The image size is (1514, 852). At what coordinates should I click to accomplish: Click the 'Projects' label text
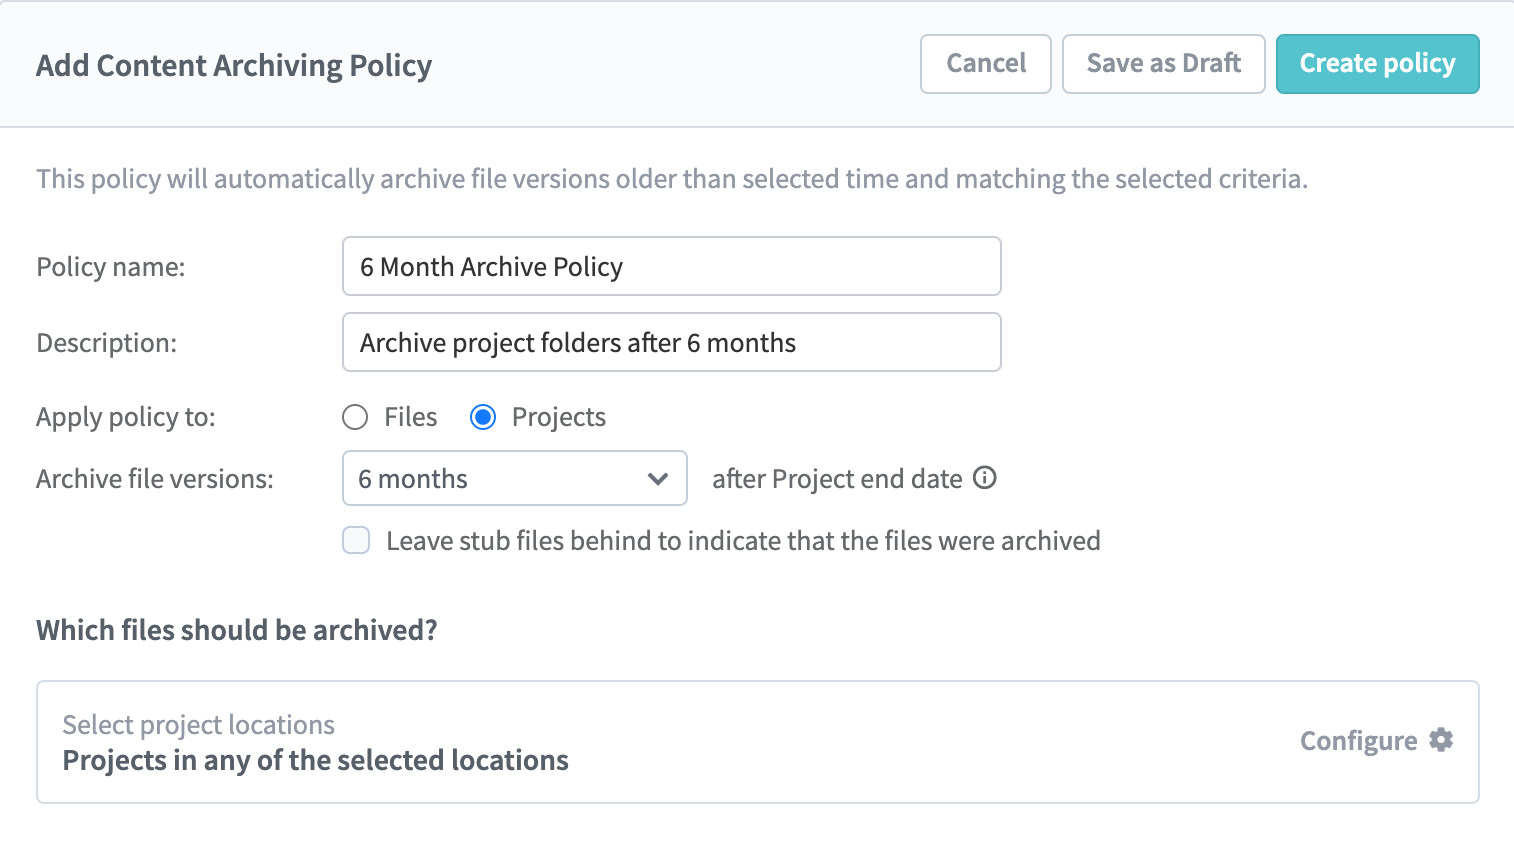pos(558,417)
